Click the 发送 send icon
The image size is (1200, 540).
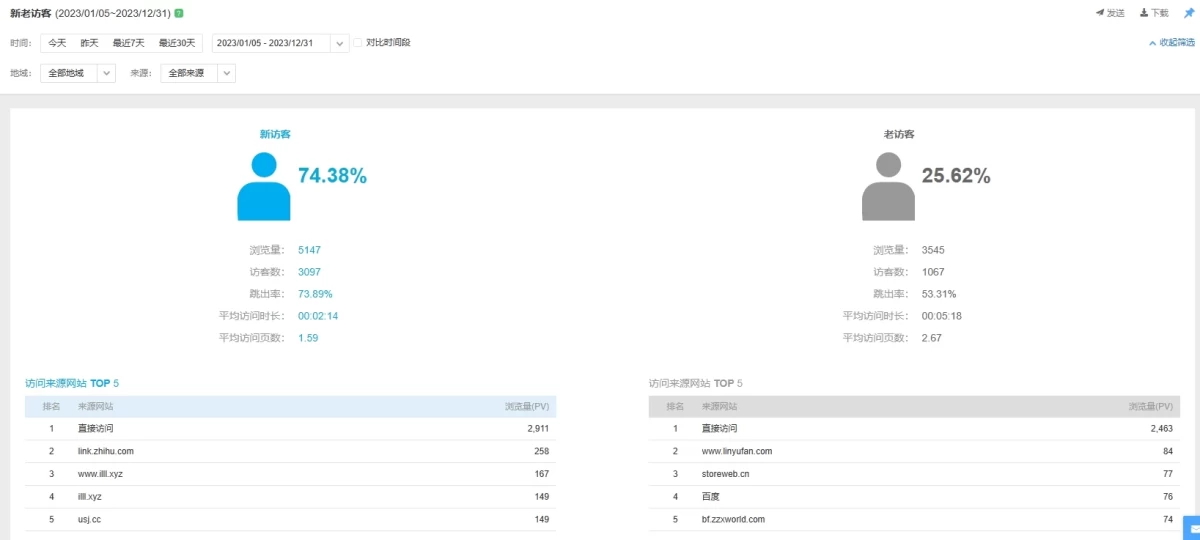1100,13
